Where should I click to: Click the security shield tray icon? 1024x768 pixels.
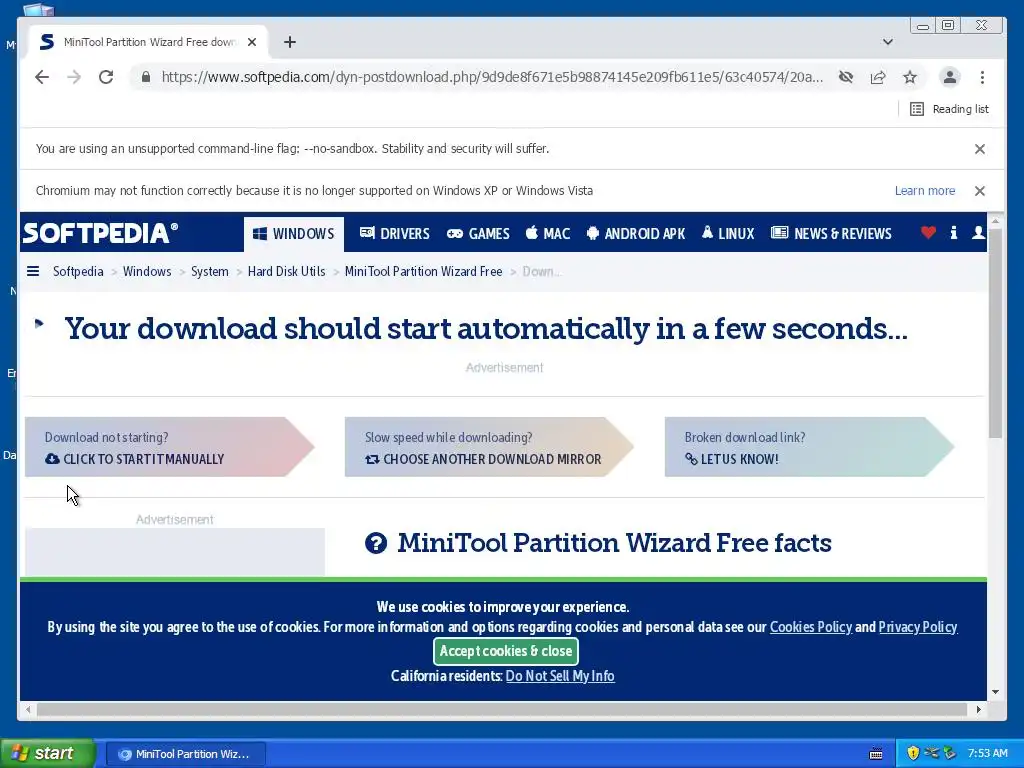coord(913,753)
